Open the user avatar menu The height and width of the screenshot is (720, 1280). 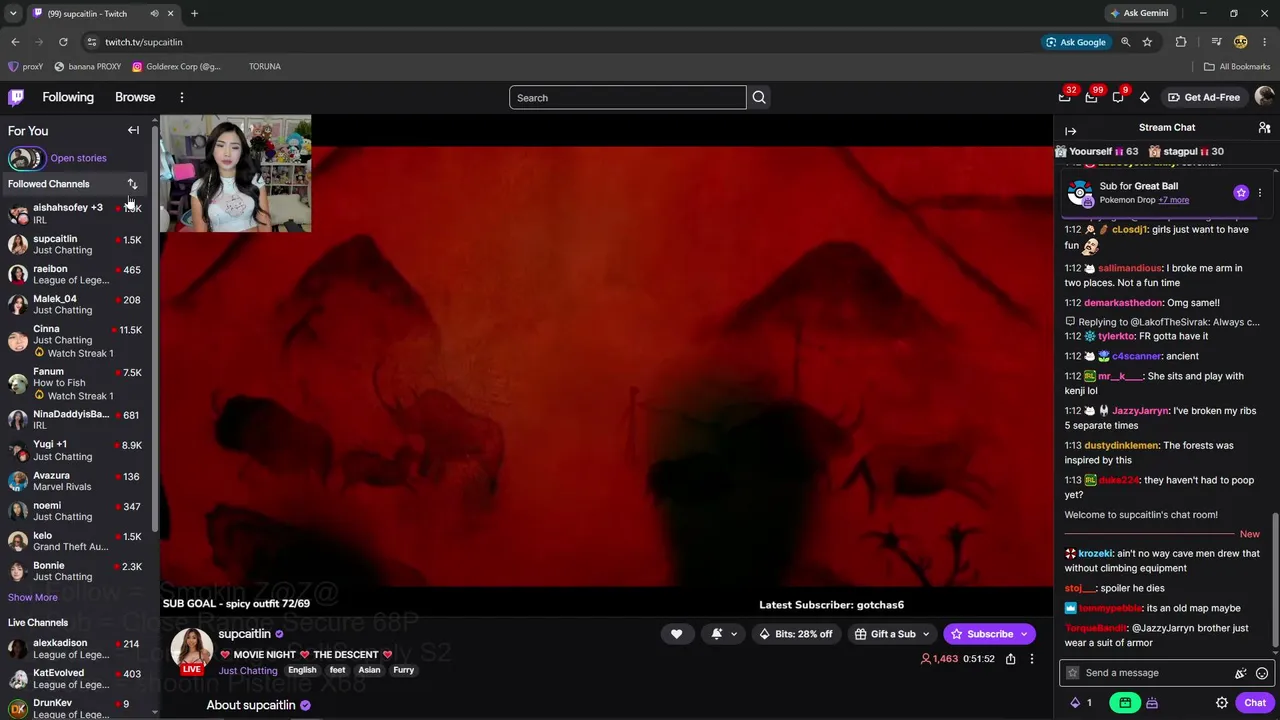tap(1264, 97)
